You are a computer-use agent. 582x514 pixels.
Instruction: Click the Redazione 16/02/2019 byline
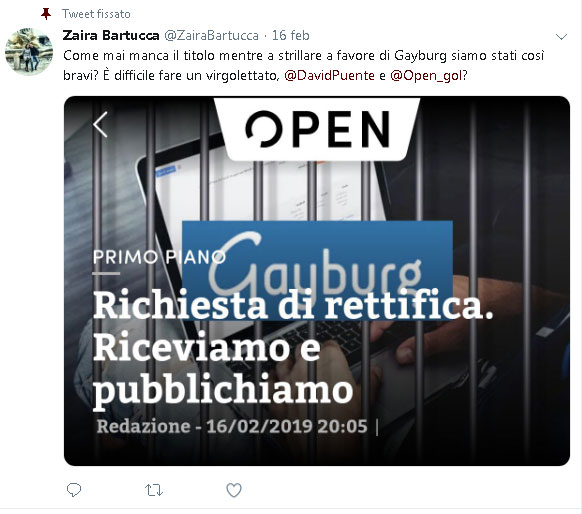click(x=232, y=426)
